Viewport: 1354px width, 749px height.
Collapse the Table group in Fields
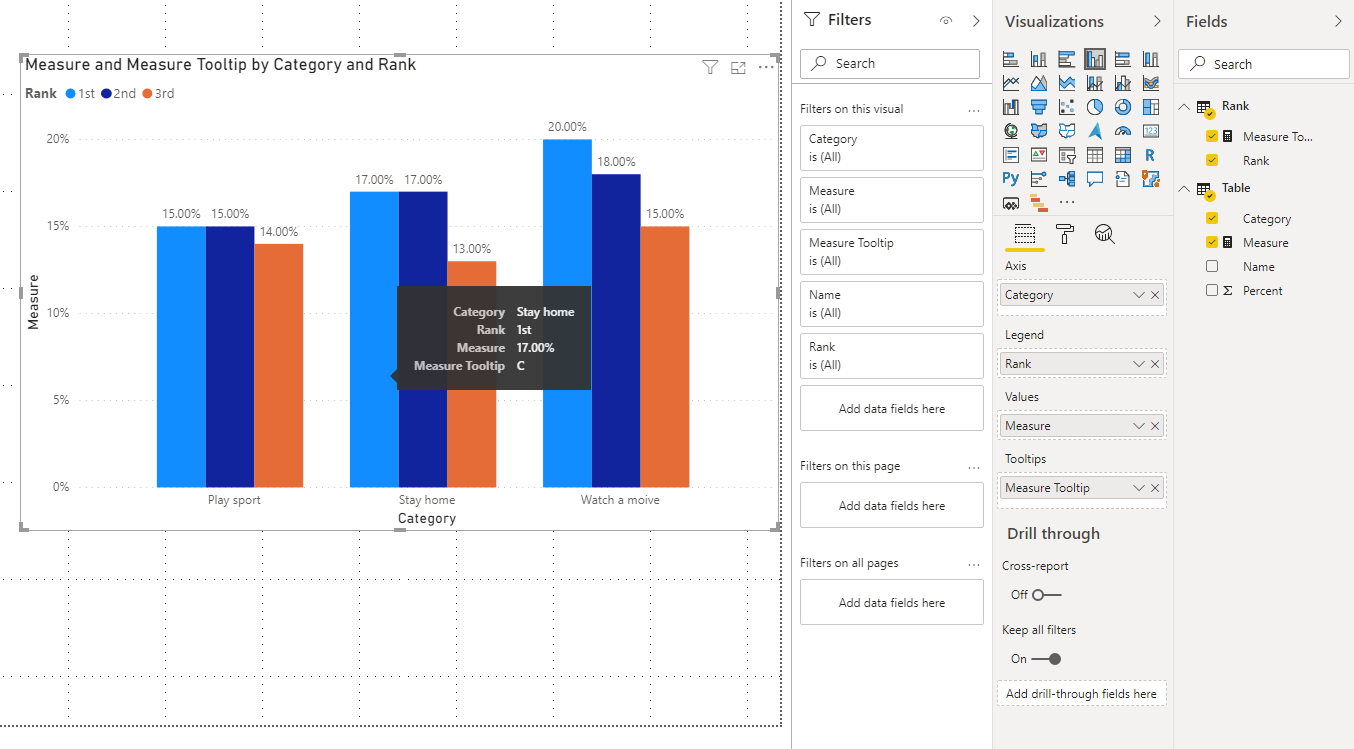tap(1185, 188)
